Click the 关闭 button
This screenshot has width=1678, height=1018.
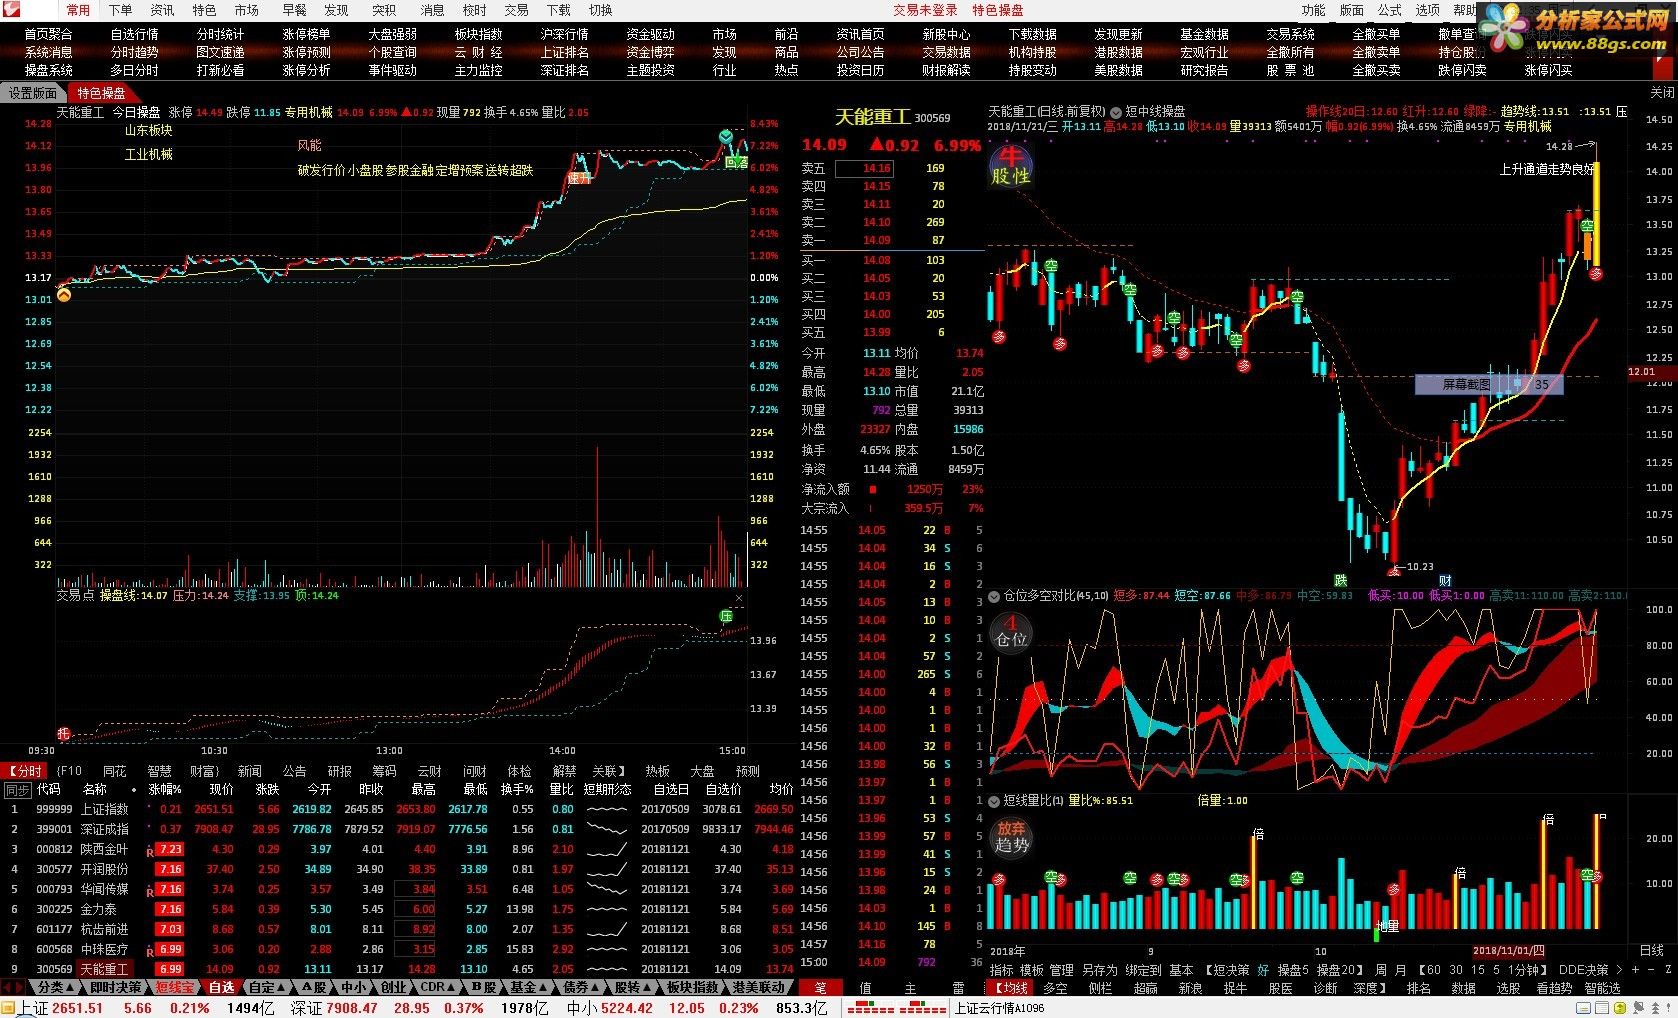pos(1662,92)
